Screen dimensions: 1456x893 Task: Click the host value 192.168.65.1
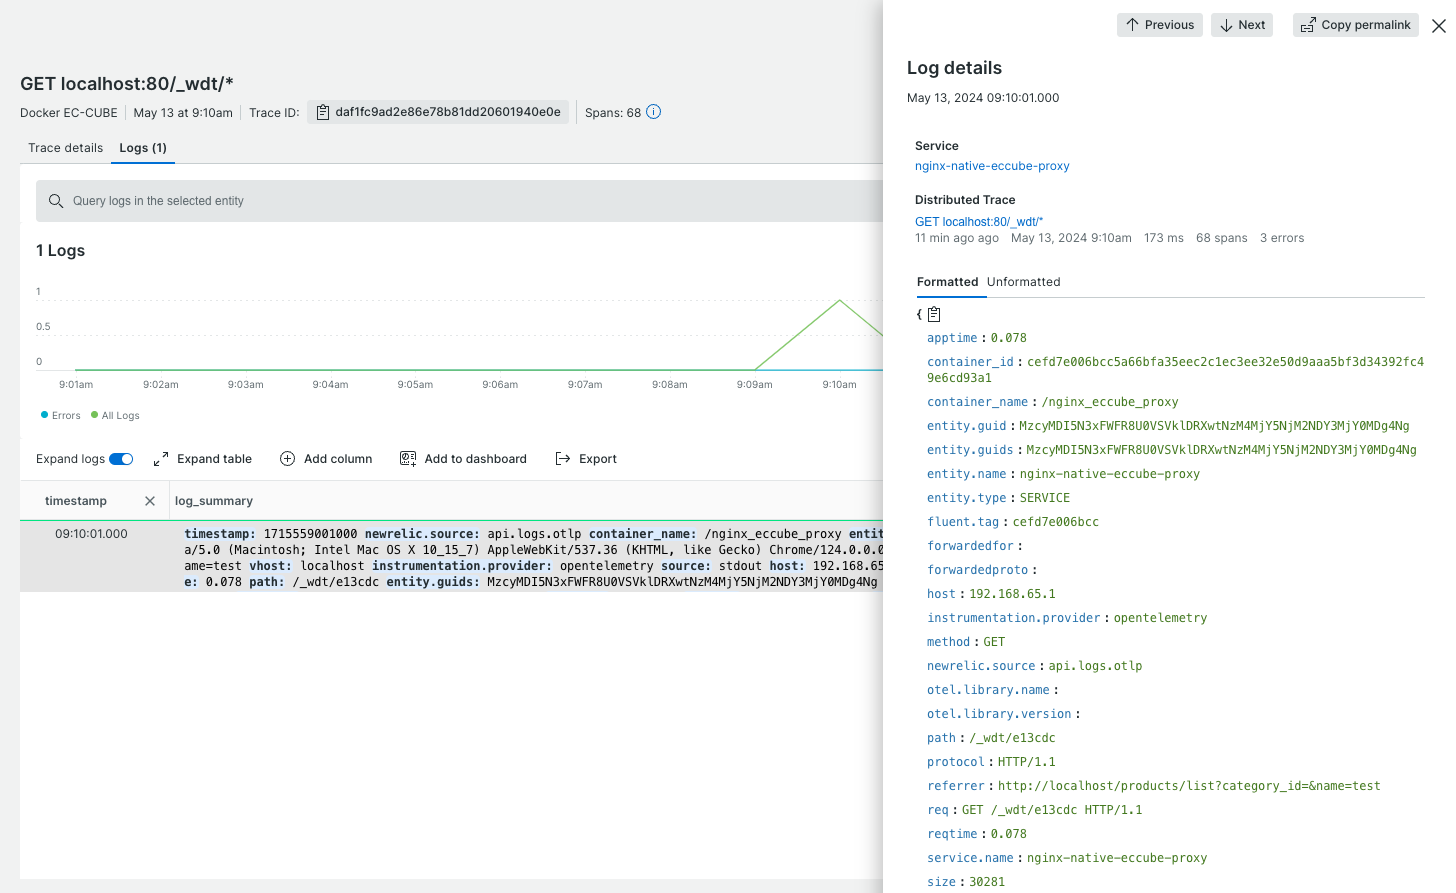(x=1012, y=594)
